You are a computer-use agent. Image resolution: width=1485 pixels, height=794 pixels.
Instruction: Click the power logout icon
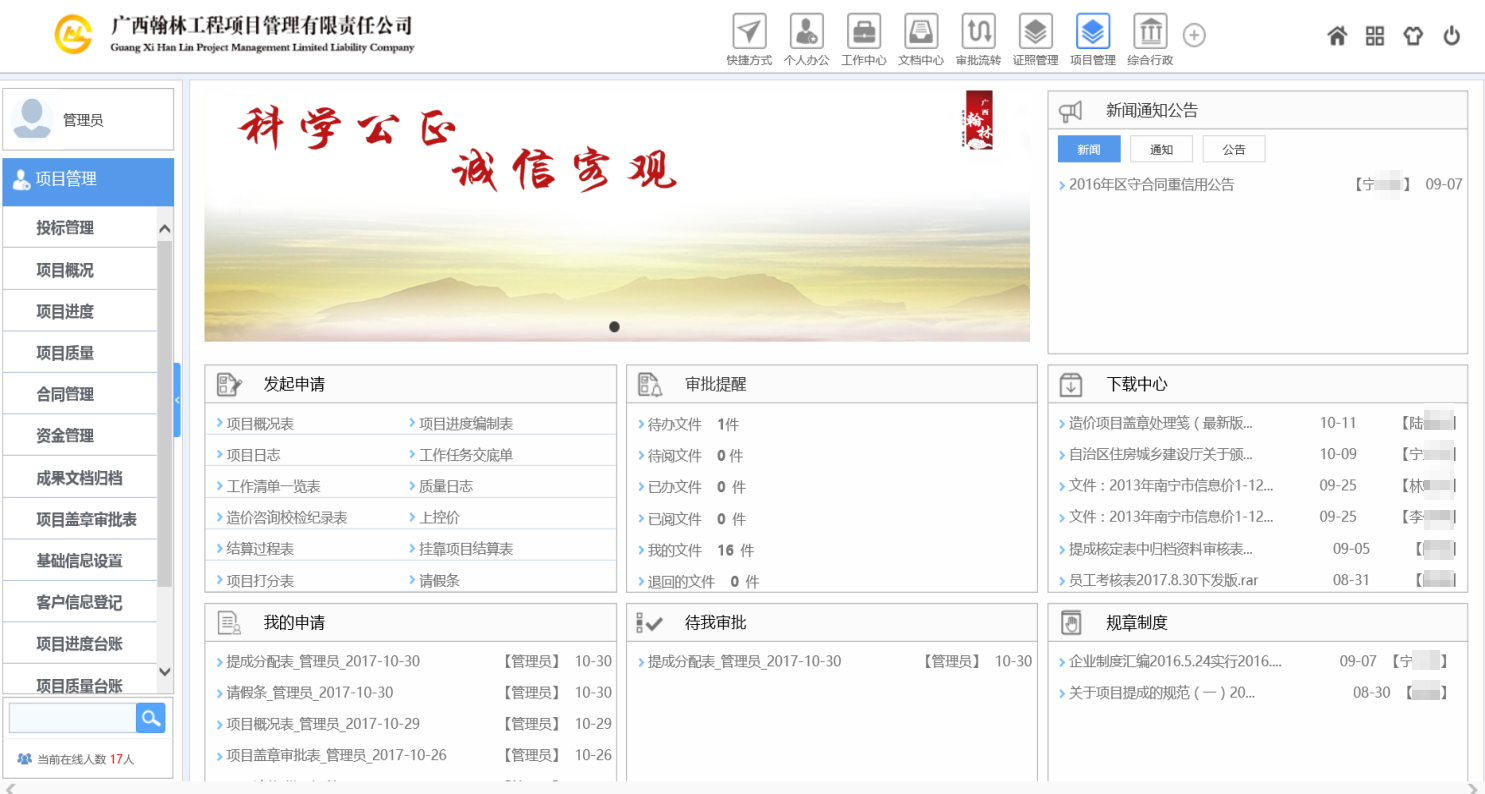(1452, 36)
